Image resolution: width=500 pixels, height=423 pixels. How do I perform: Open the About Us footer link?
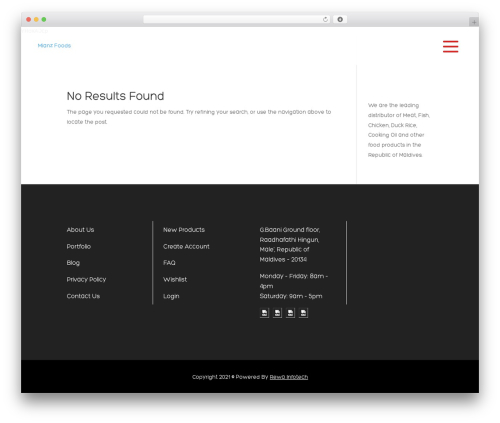coord(80,230)
